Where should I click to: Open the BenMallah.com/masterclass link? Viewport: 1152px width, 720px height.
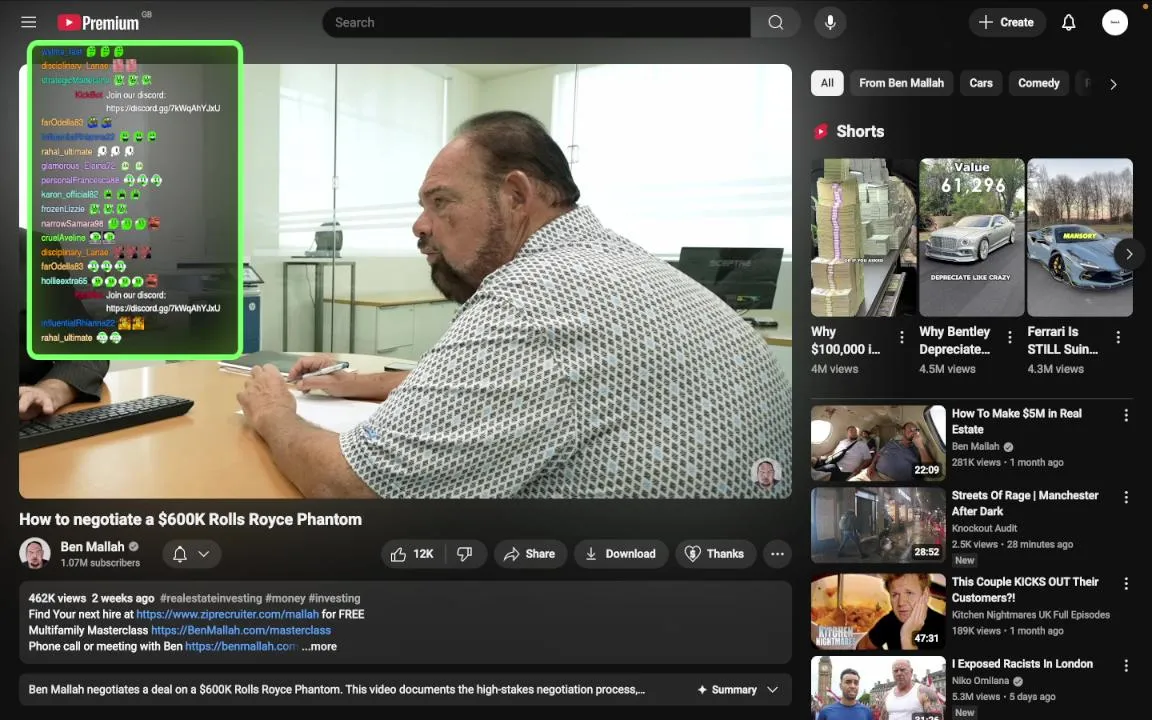point(241,630)
